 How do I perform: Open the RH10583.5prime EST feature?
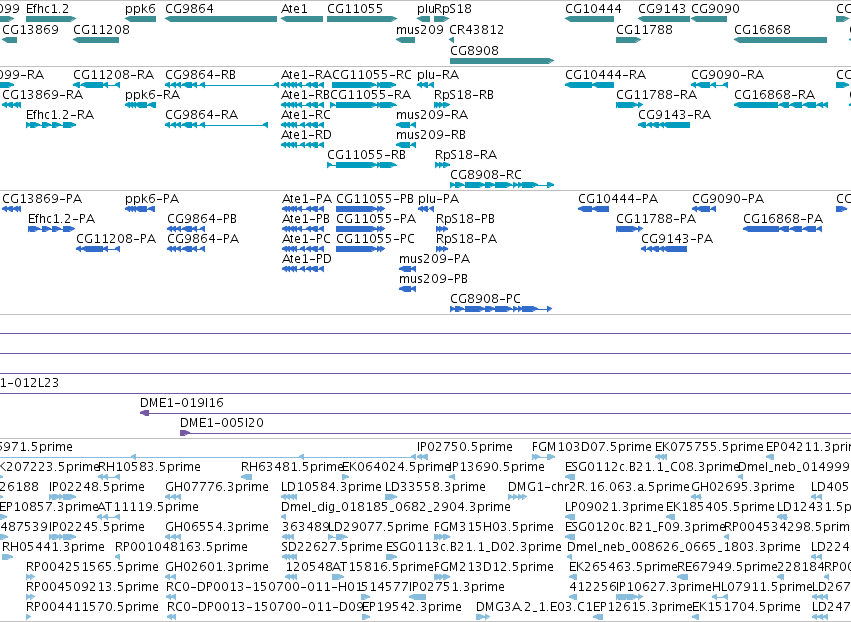109,477
